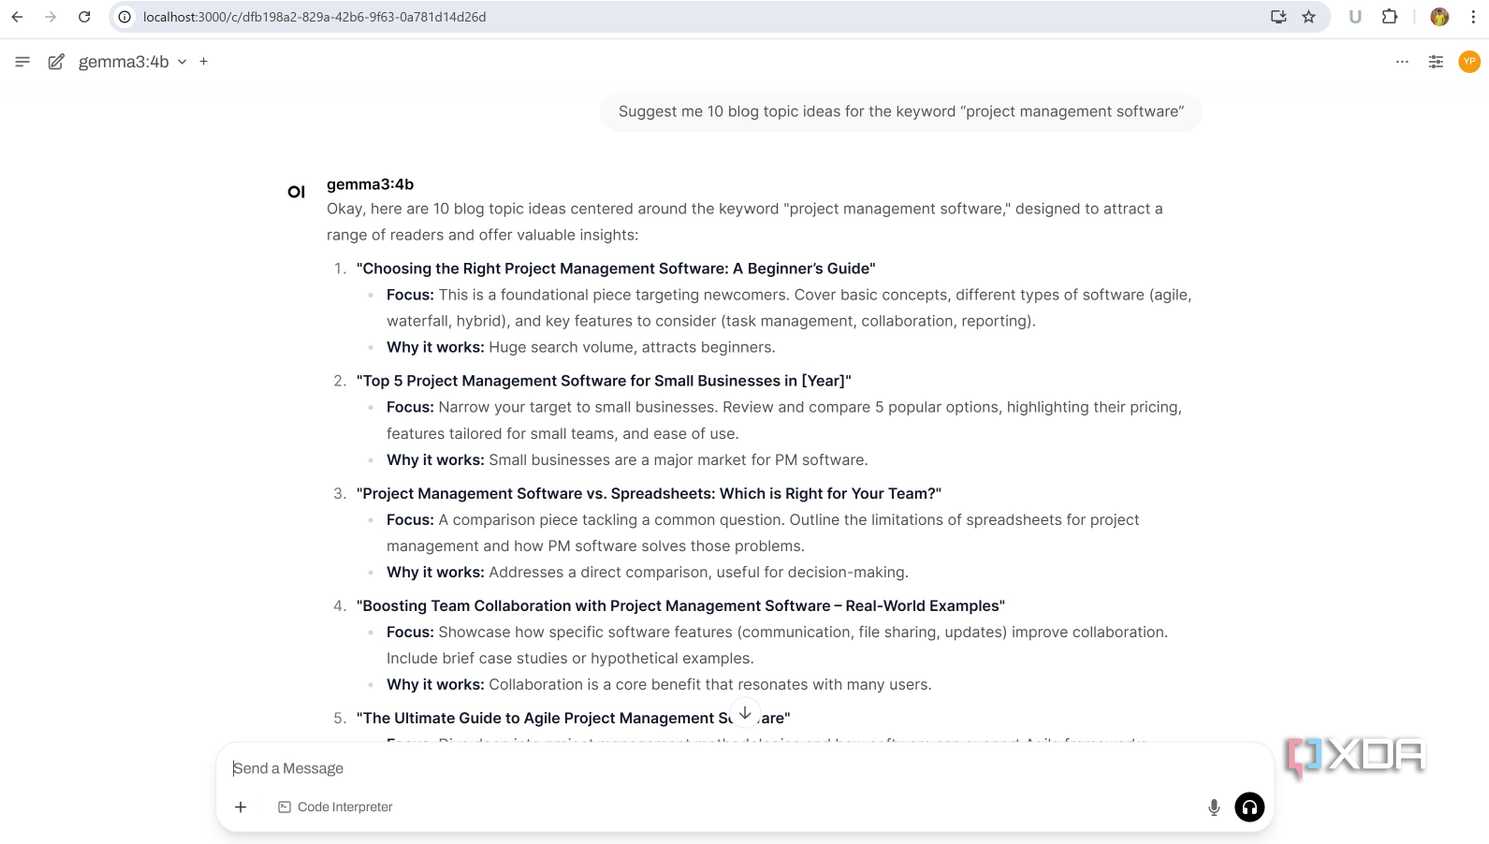Start voice call with headphone button

(x=1250, y=807)
